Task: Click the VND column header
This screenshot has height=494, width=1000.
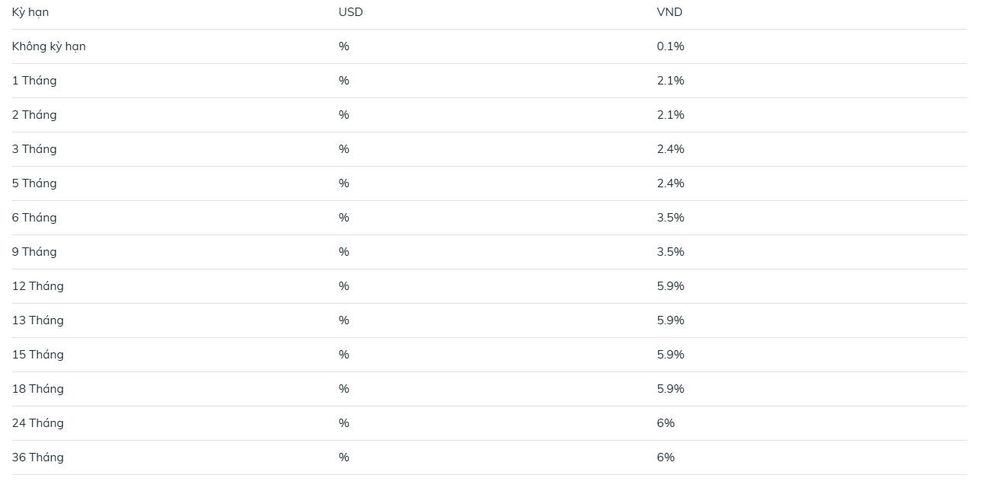Action: 669,12
